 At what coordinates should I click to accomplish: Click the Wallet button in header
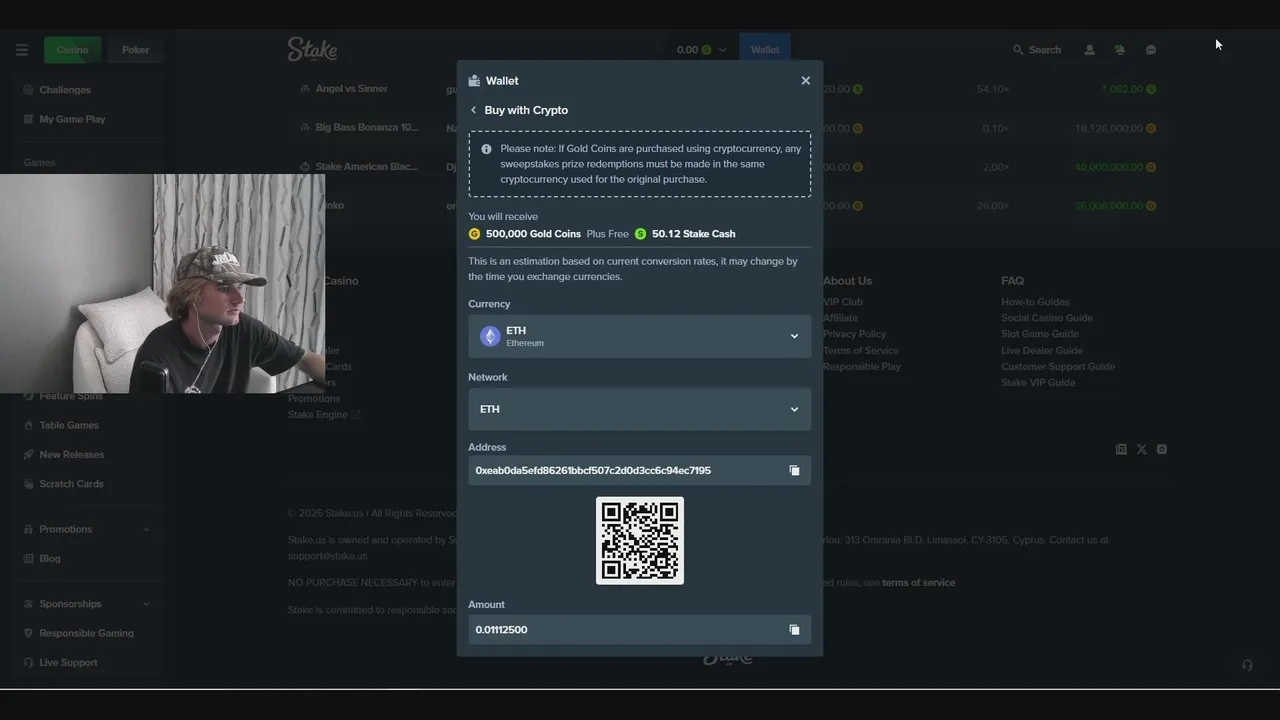pos(765,50)
